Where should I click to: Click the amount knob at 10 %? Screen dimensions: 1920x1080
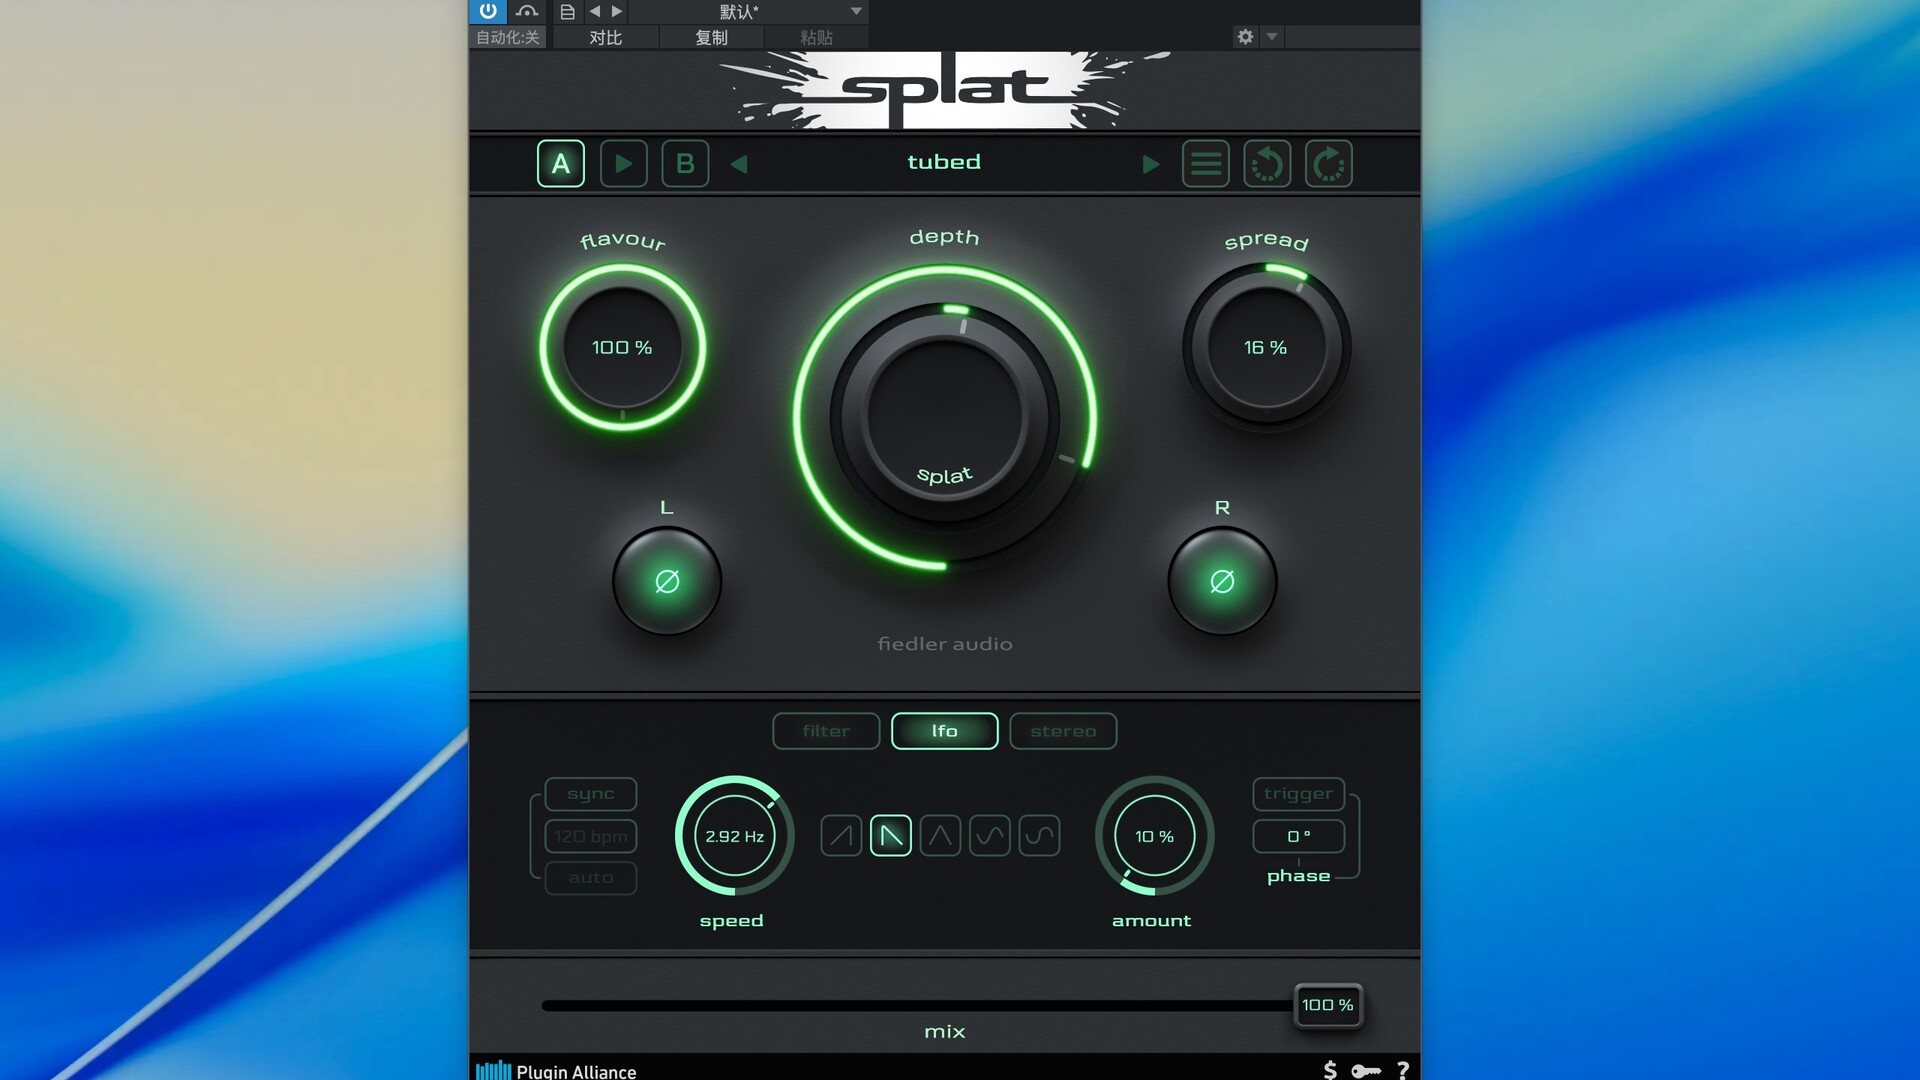[1155, 836]
